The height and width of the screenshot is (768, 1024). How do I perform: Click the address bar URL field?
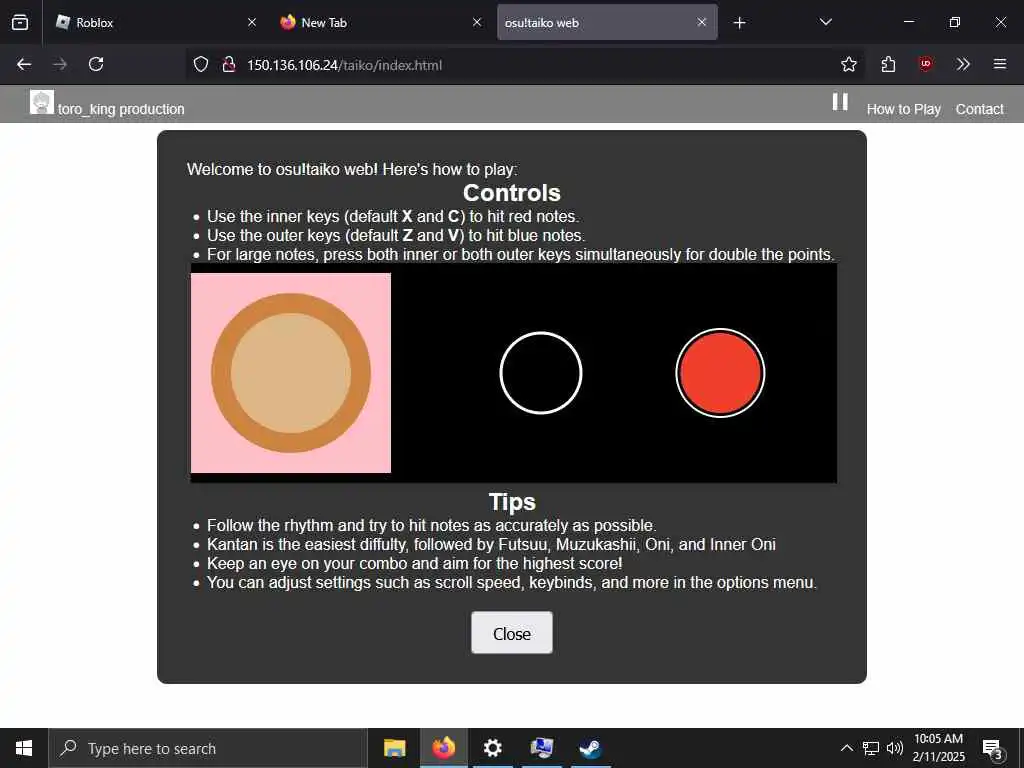pyautogui.click(x=526, y=65)
